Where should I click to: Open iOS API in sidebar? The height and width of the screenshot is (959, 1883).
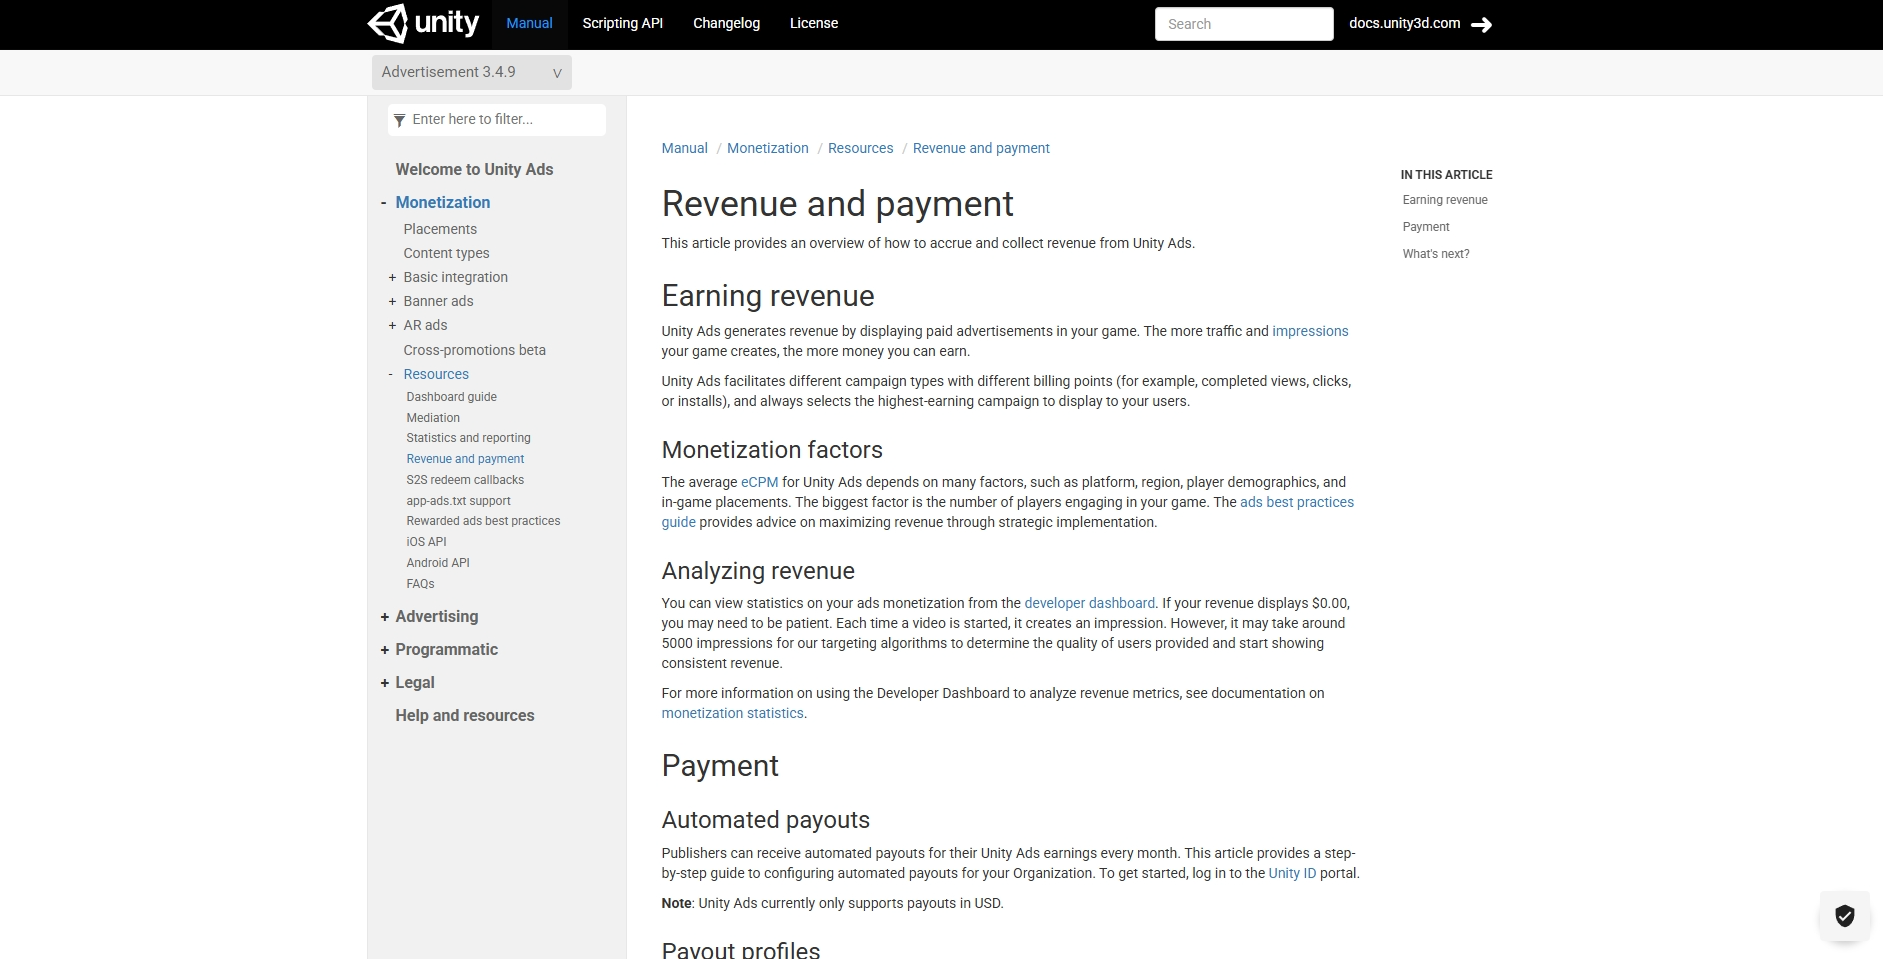(426, 542)
